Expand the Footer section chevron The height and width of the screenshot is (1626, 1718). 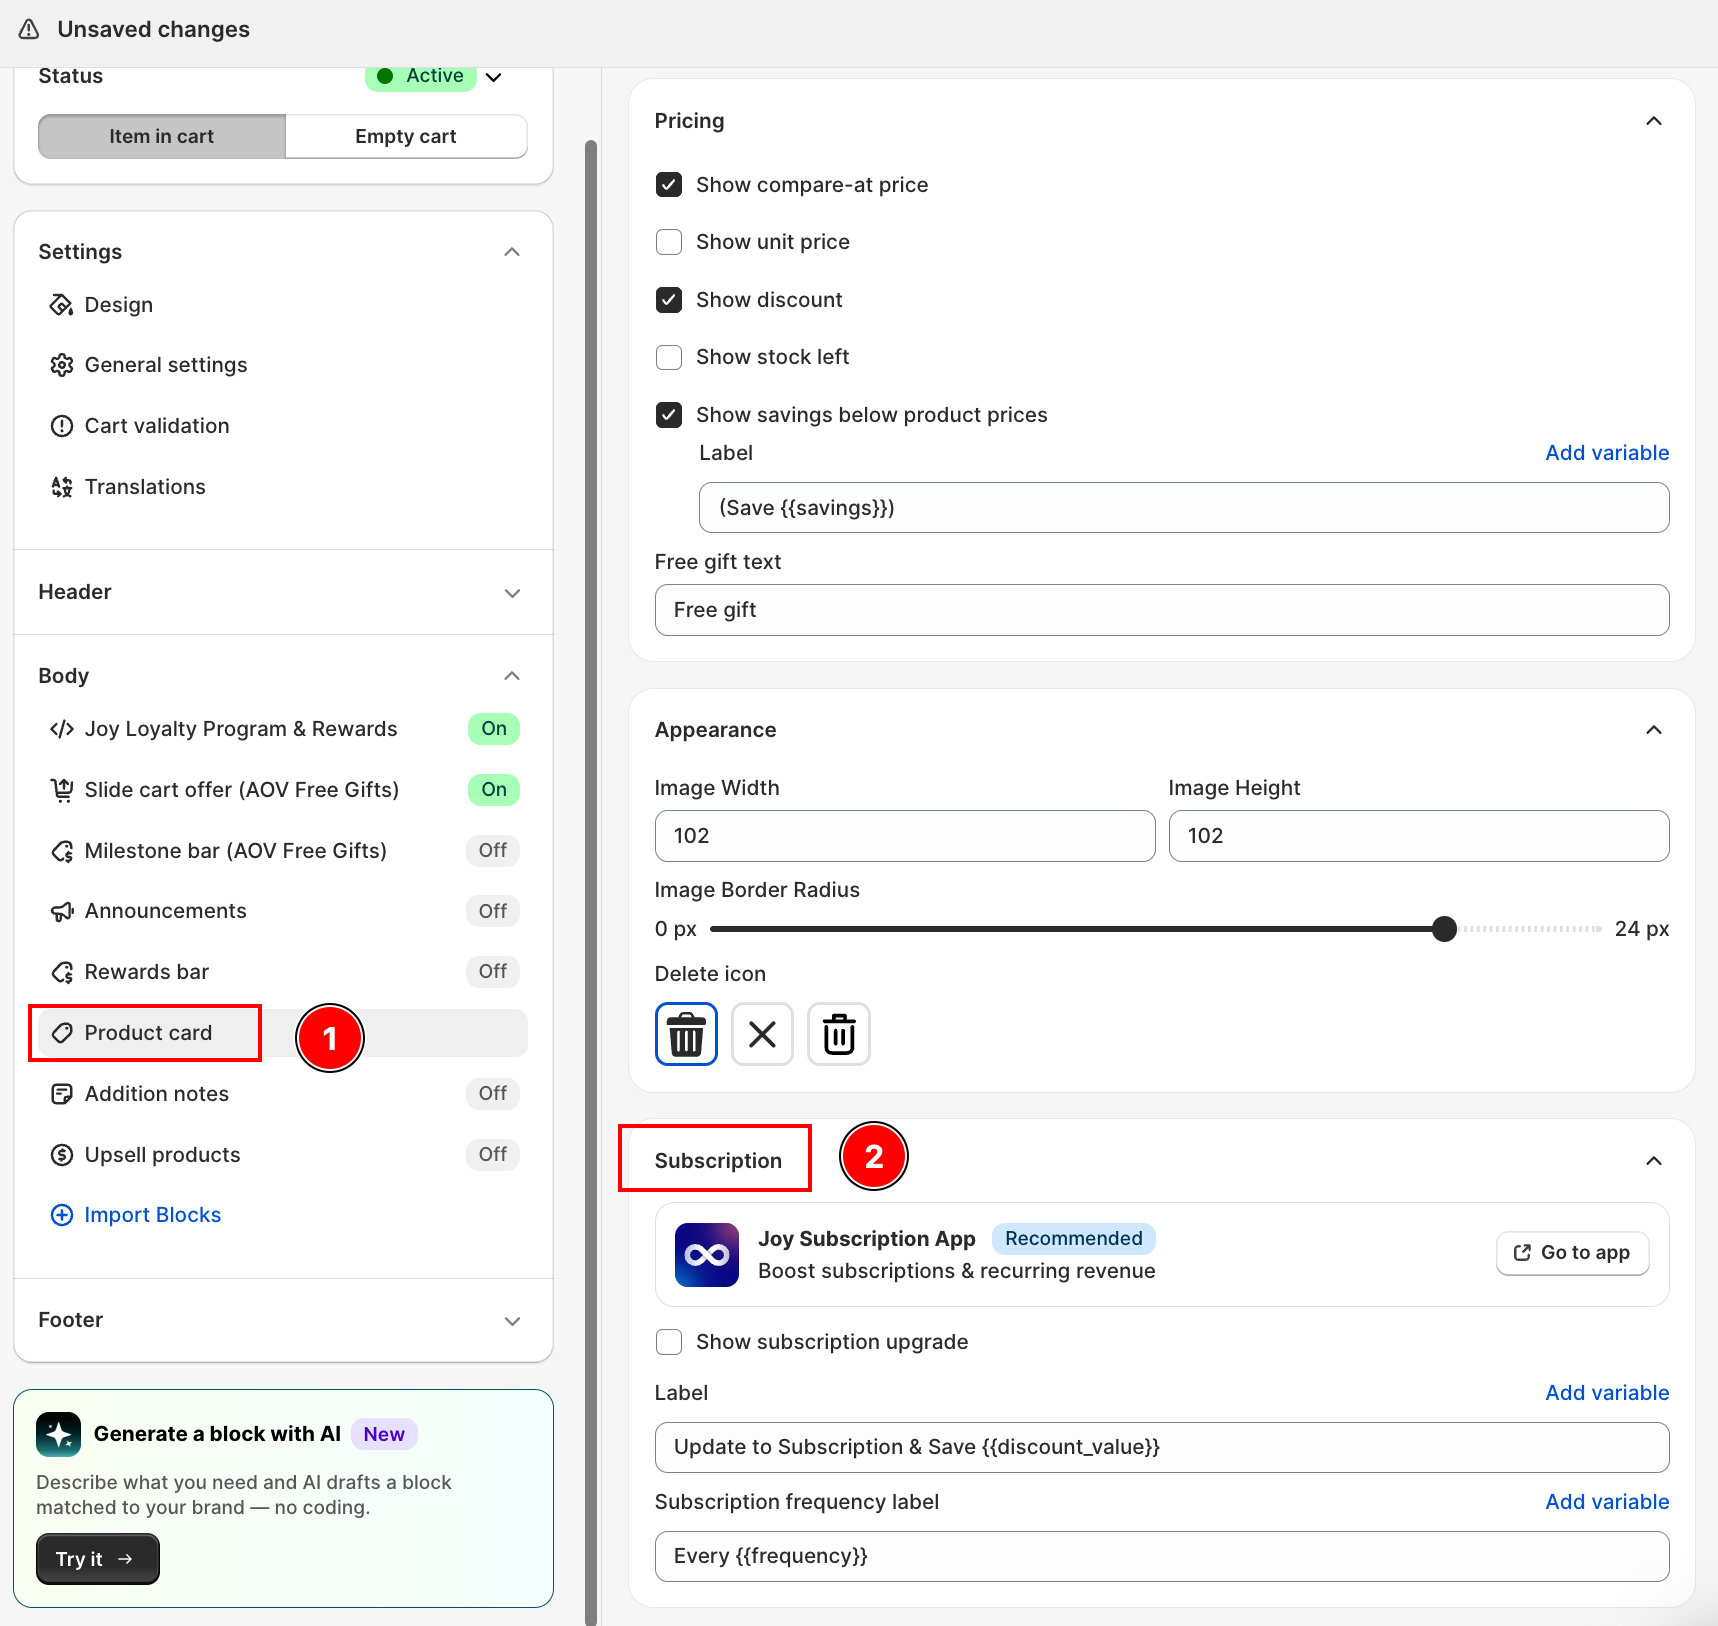[x=512, y=1321]
